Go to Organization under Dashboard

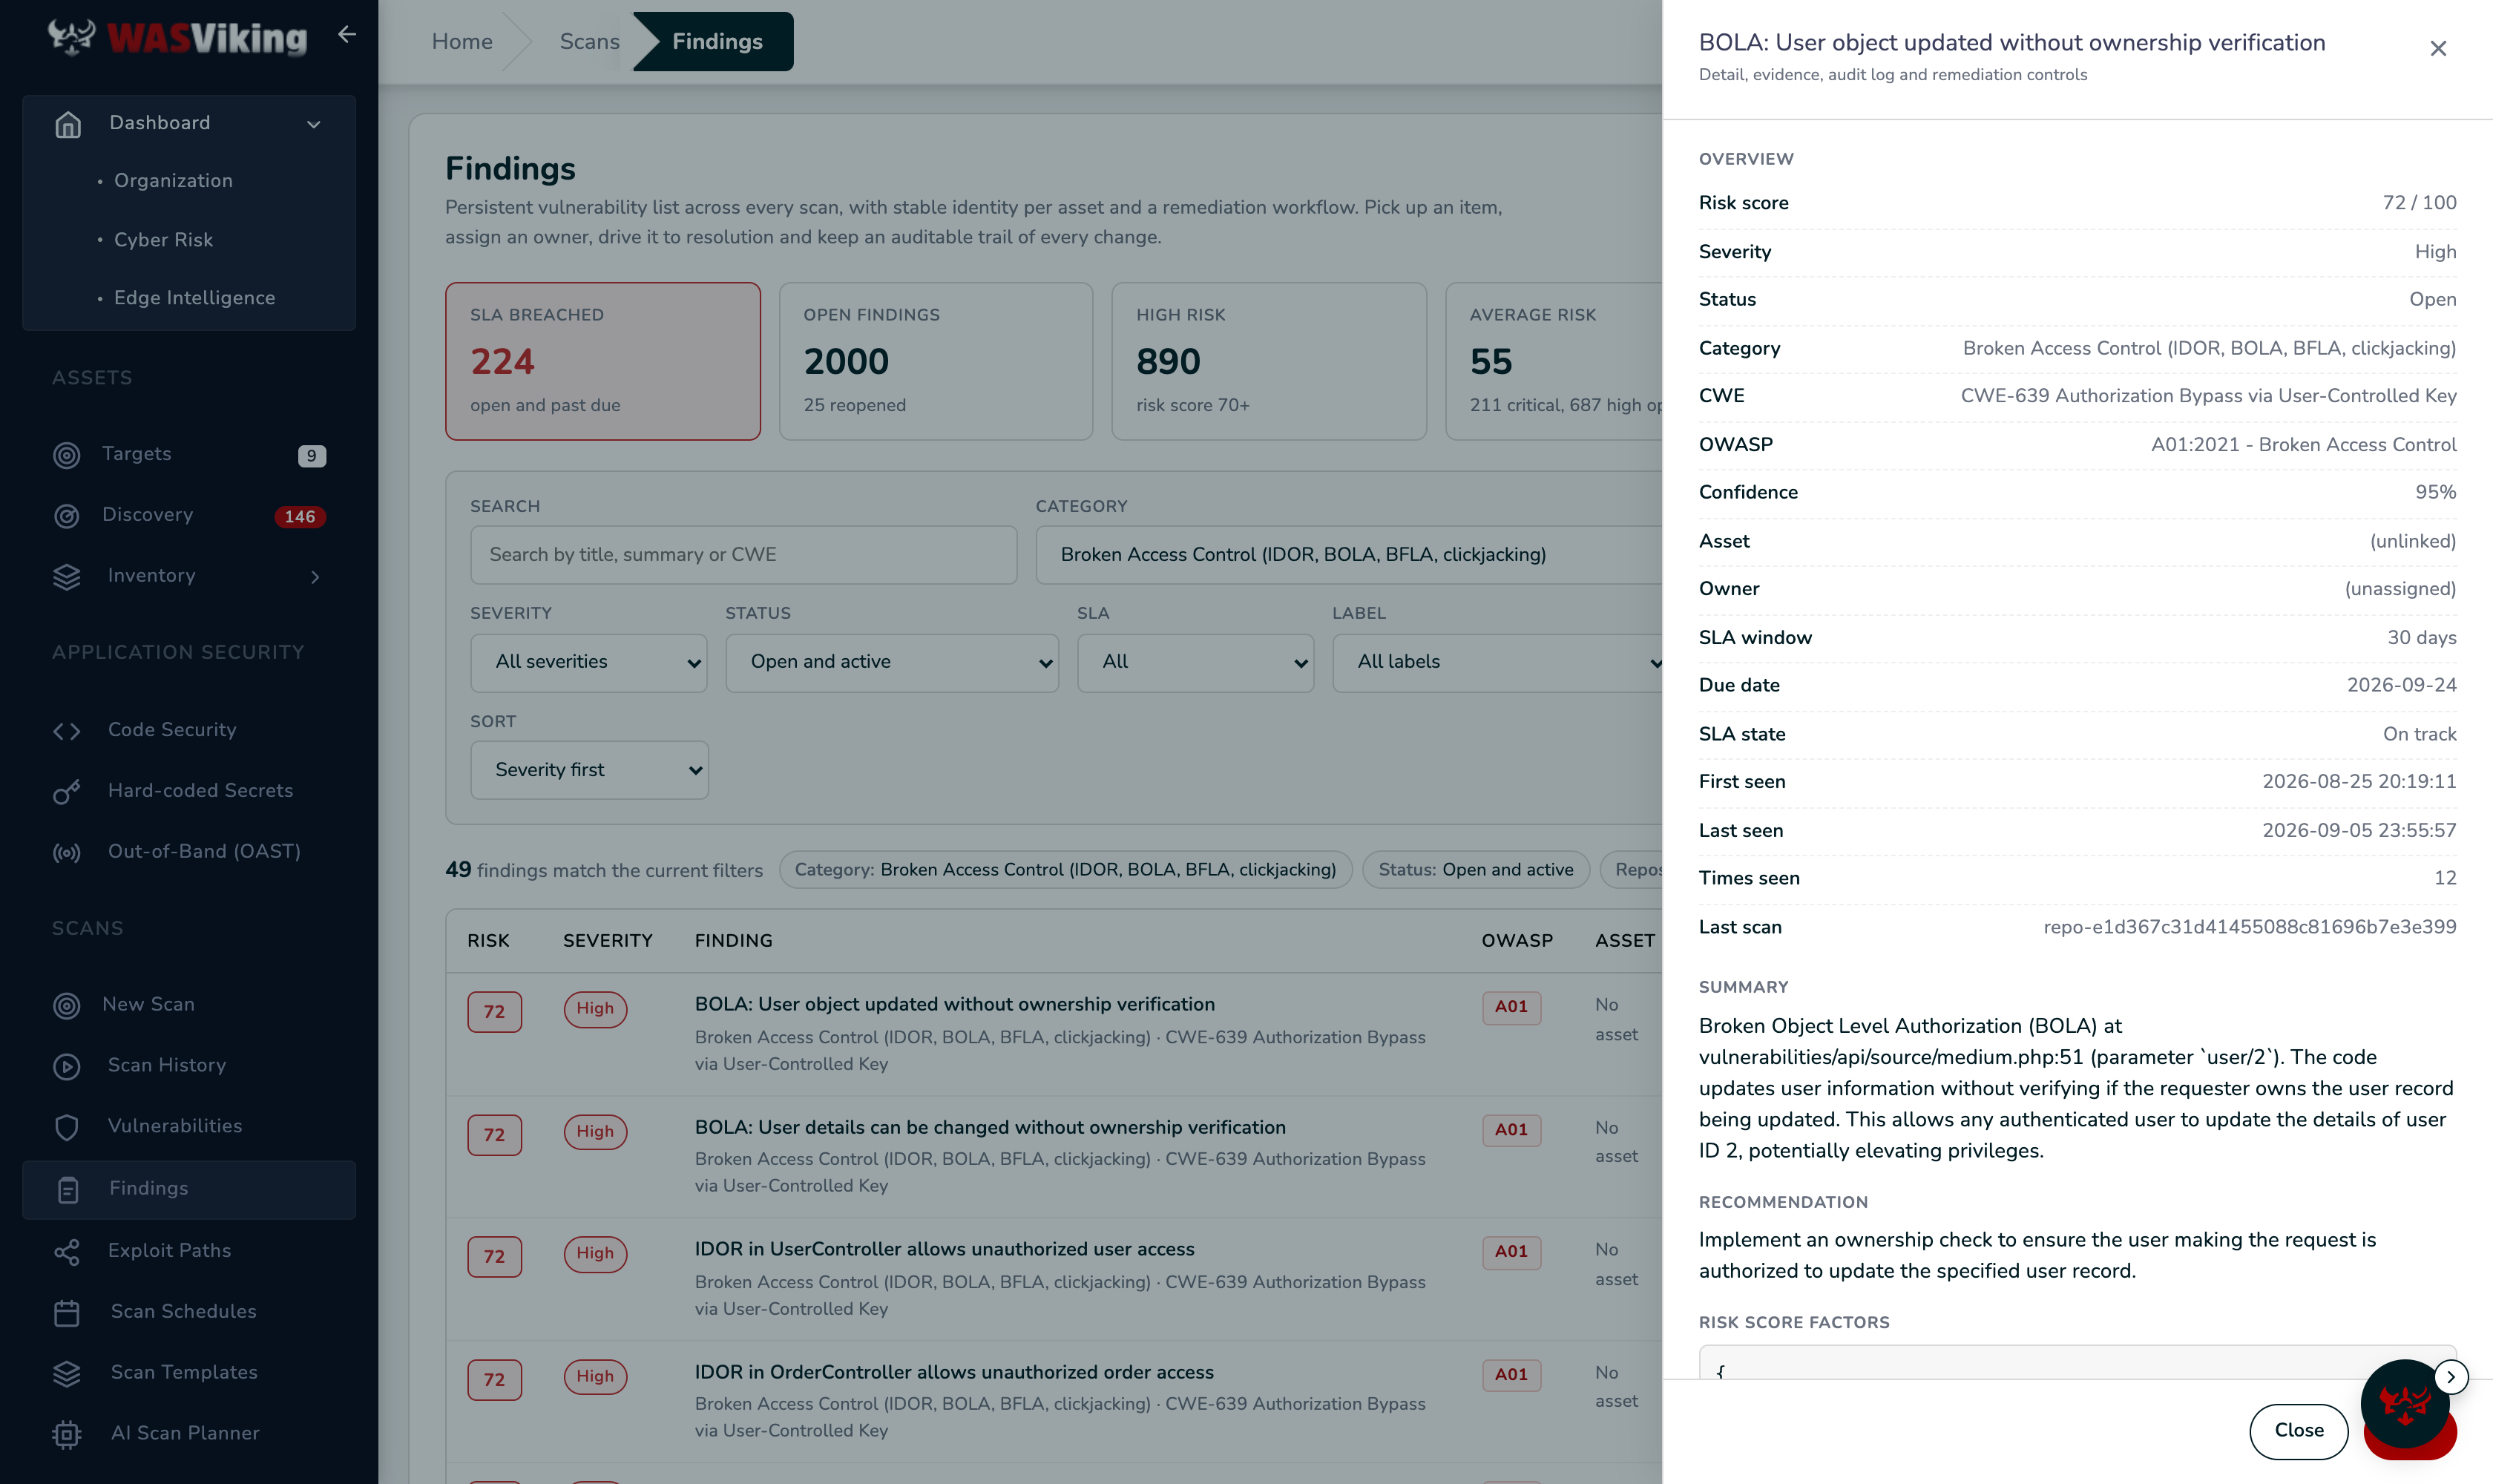pyautogui.click(x=173, y=181)
